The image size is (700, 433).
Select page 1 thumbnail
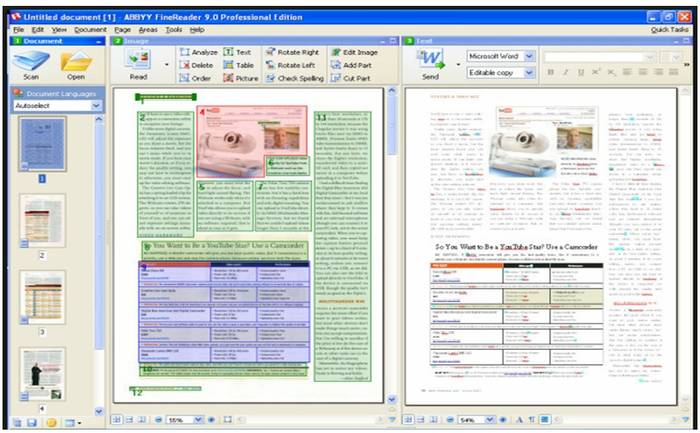coord(42,144)
